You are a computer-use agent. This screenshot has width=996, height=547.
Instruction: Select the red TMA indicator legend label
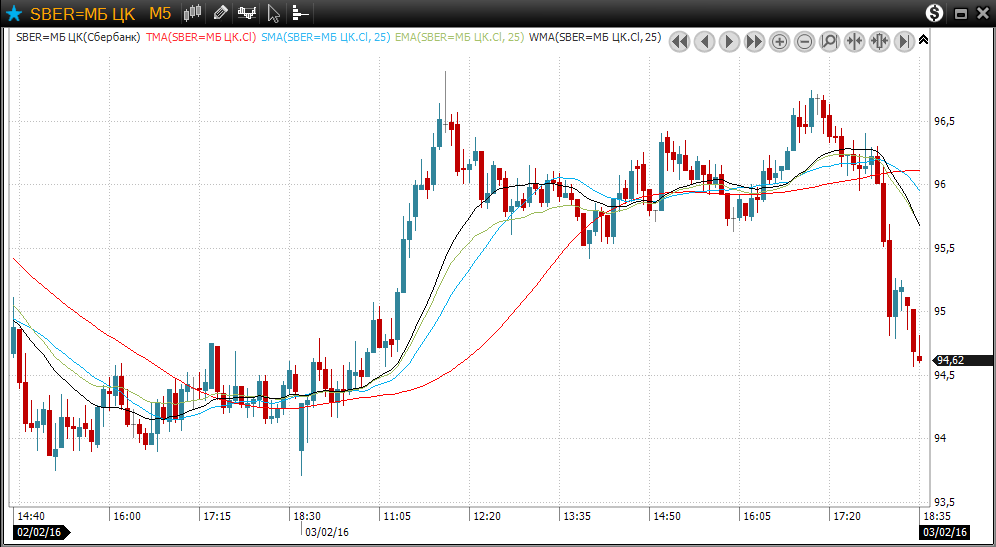point(201,37)
